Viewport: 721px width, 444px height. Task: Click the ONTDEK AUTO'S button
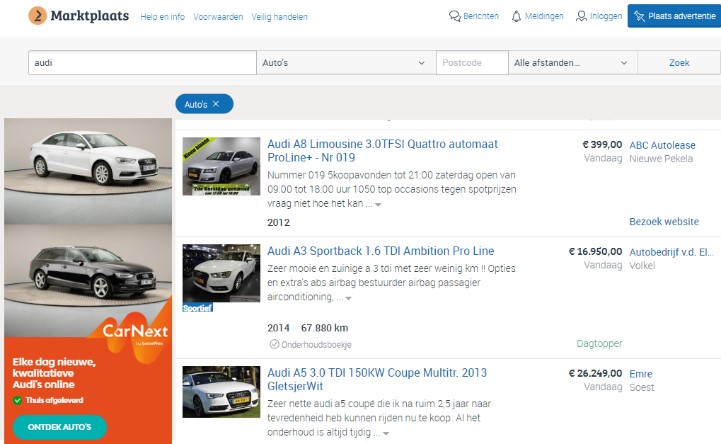click(x=59, y=427)
